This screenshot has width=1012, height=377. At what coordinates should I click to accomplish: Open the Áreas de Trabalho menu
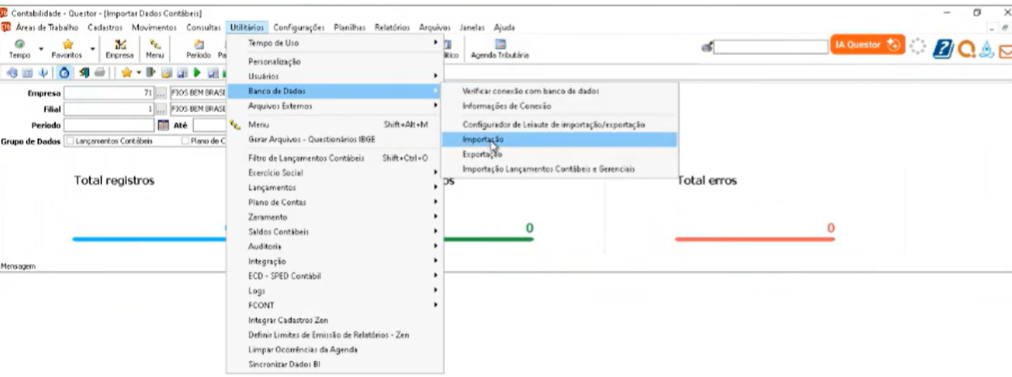(47, 28)
